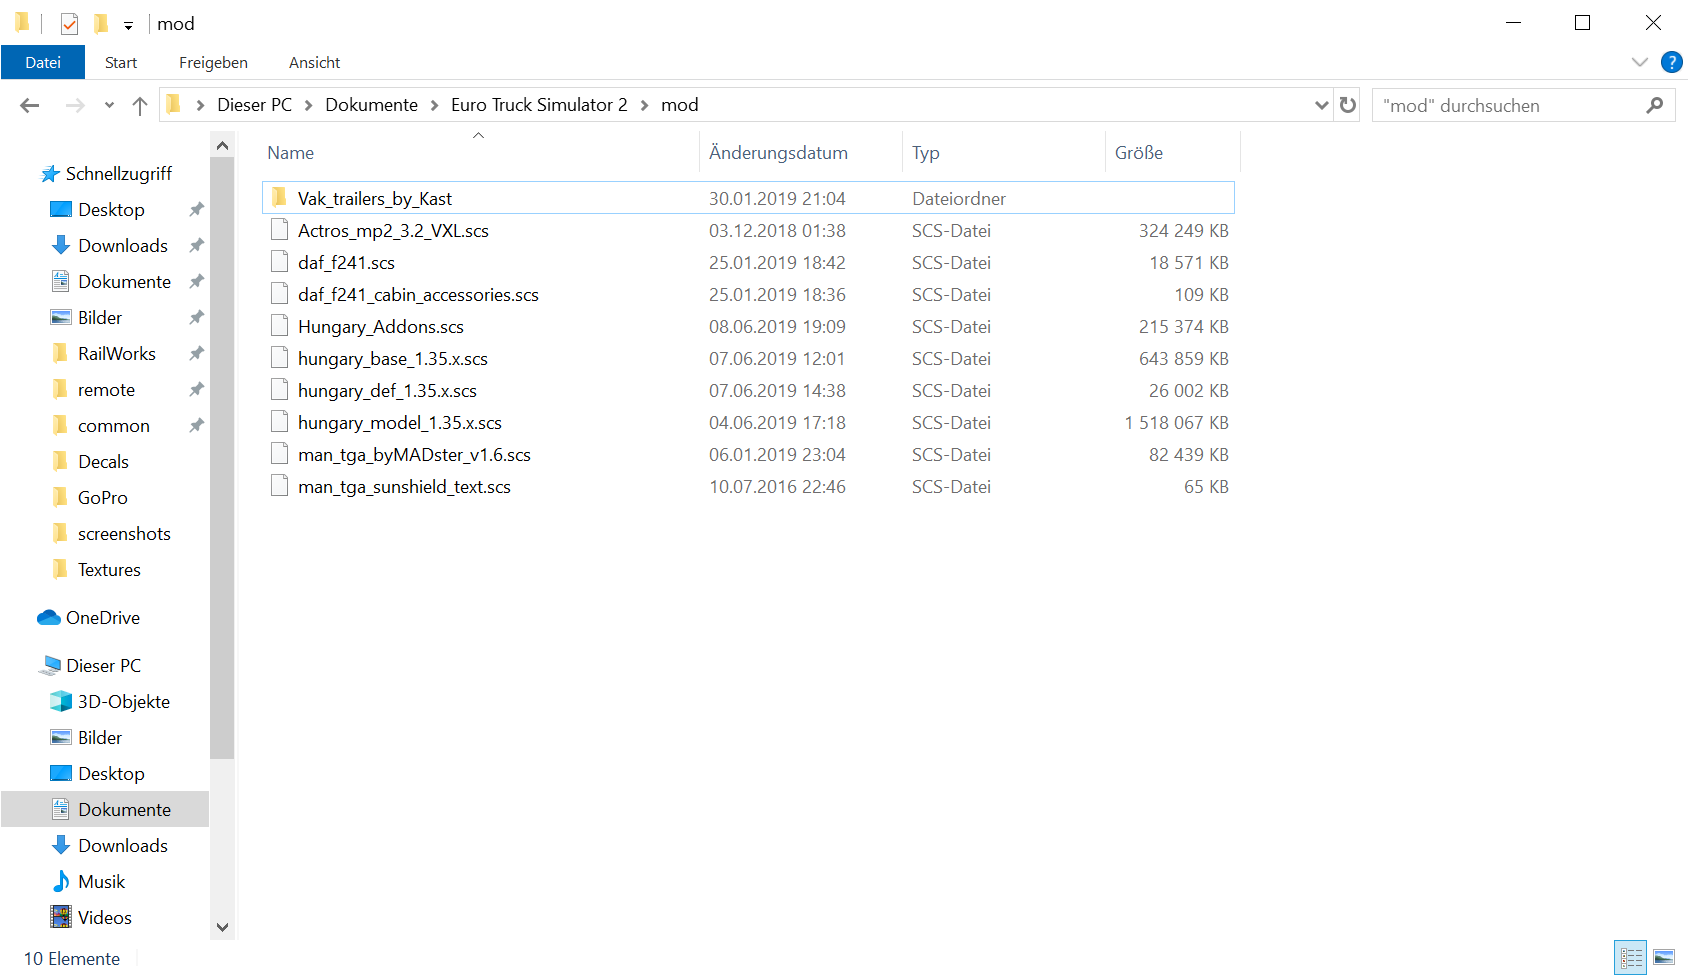The width and height of the screenshot is (1689, 976).
Task: Select the man_tga_byMADster_v1.6.scs file
Action: (x=748, y=454)
